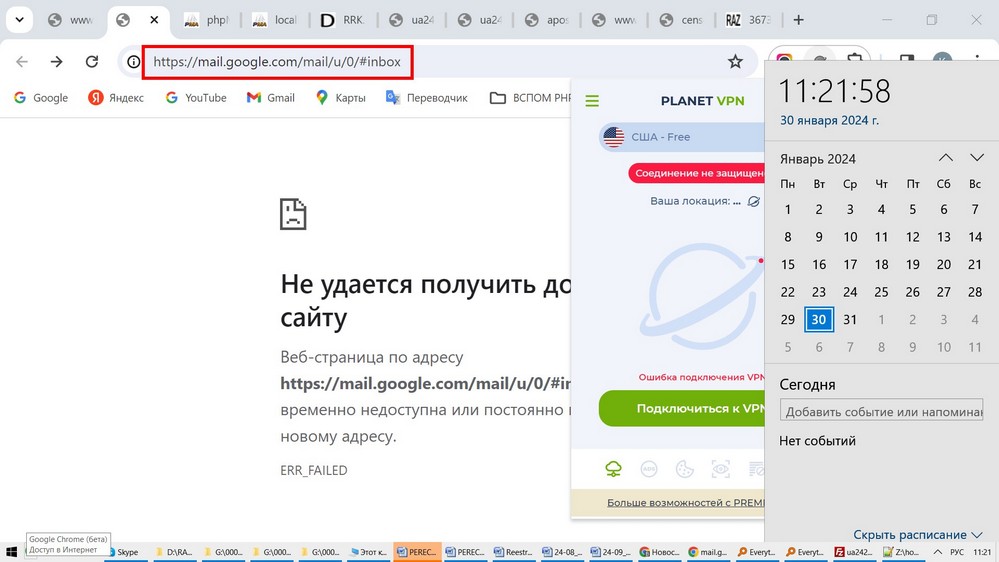Open the США - Free server selector
This screenshot has width=999, height=562.
(x=681, y=137)
